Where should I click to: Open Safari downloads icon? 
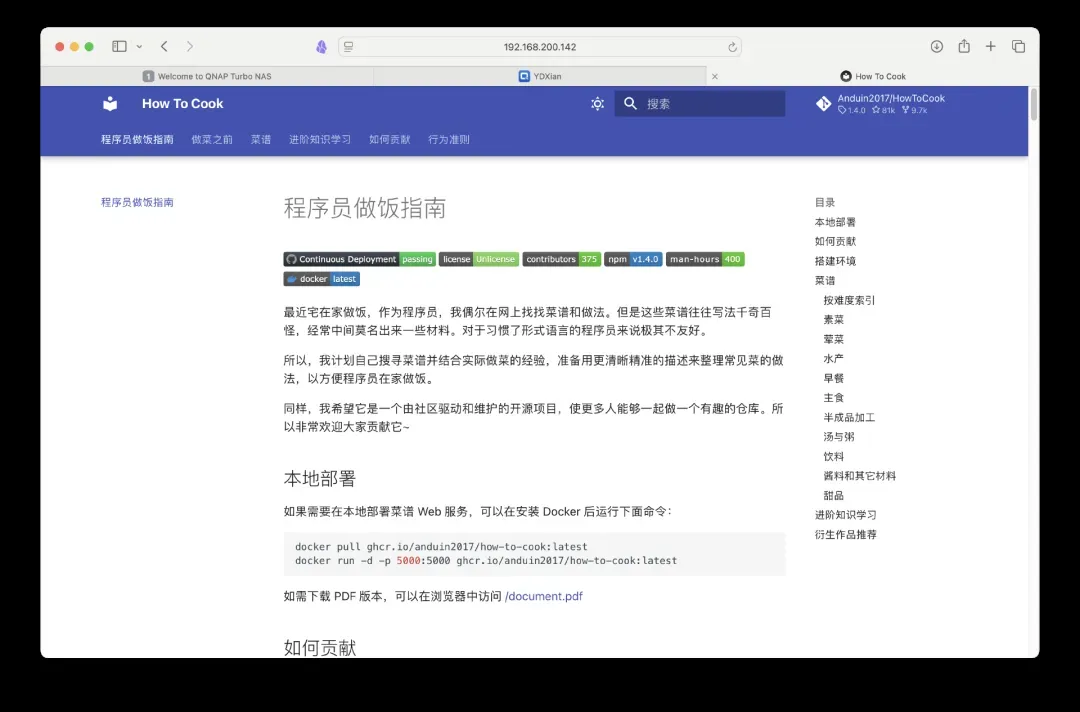point(937,47)
